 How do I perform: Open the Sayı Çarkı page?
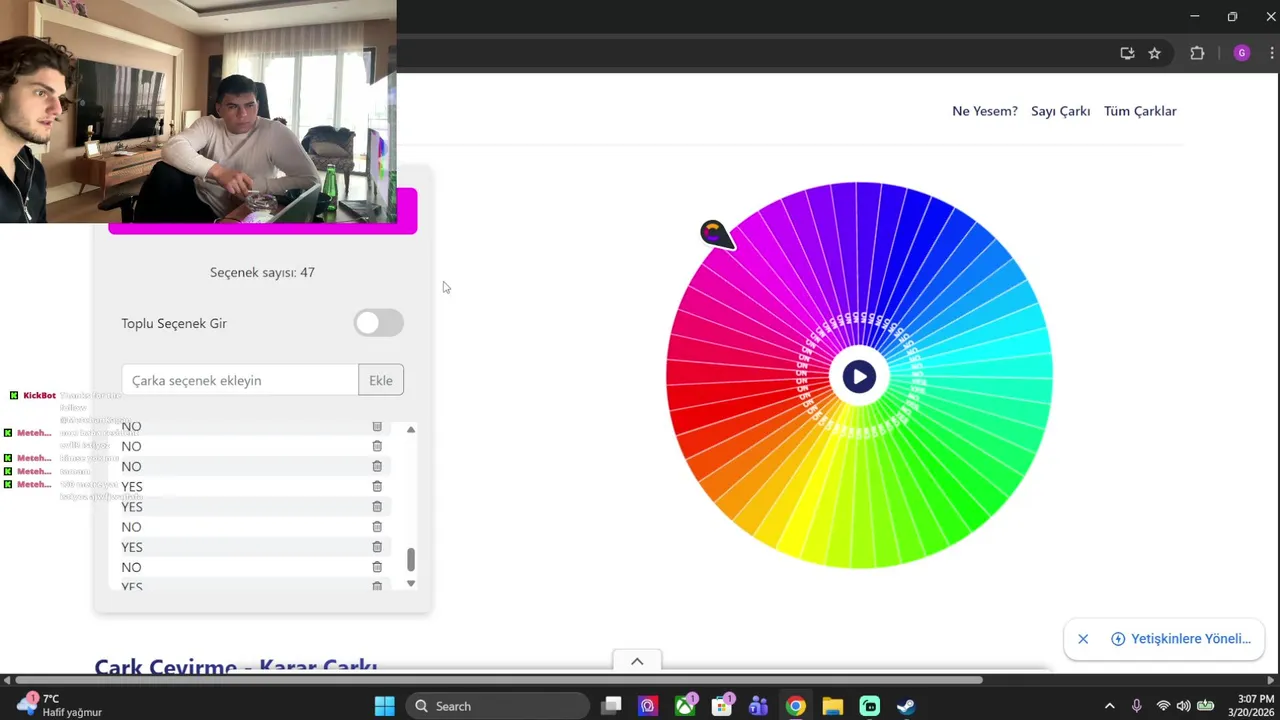point(1061,111)
